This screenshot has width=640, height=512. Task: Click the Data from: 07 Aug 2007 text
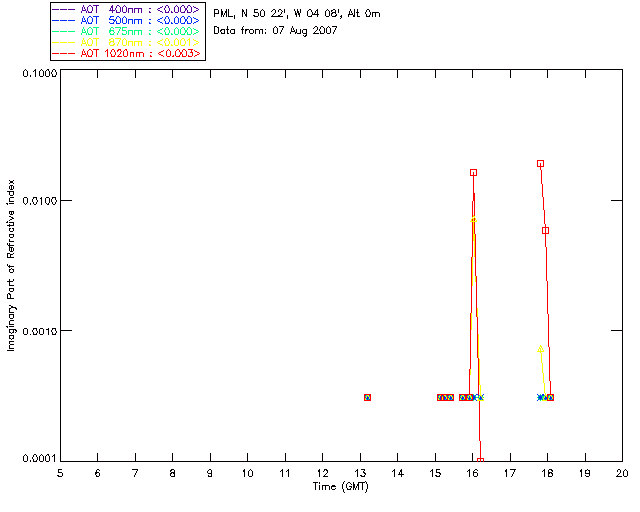click(276, 31)
